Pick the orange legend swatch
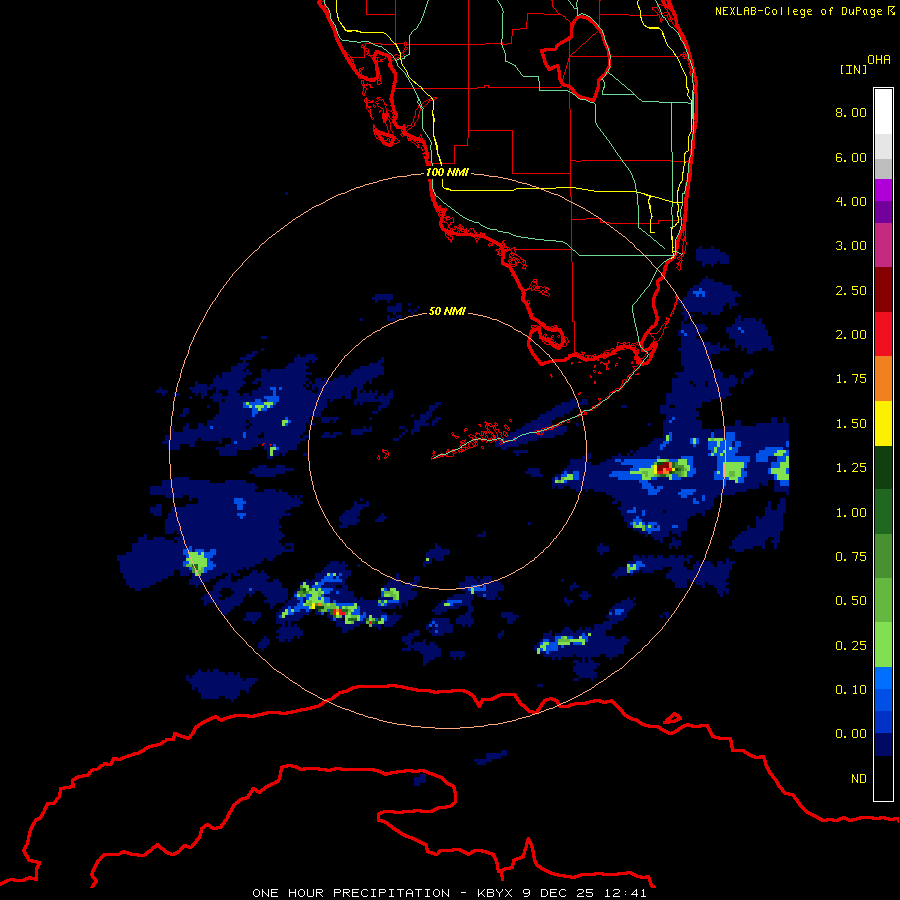The width and height of the screenshot is (900, 900). pyautogui.click(x=883, y=378)
